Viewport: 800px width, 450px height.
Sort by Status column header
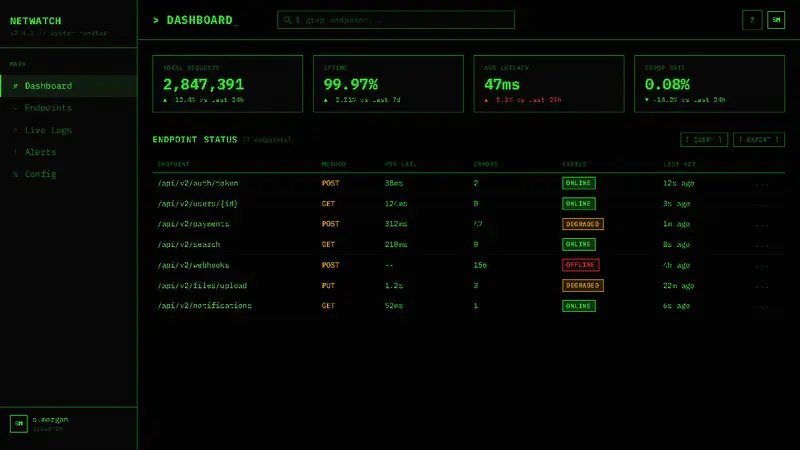click(574, 164)
